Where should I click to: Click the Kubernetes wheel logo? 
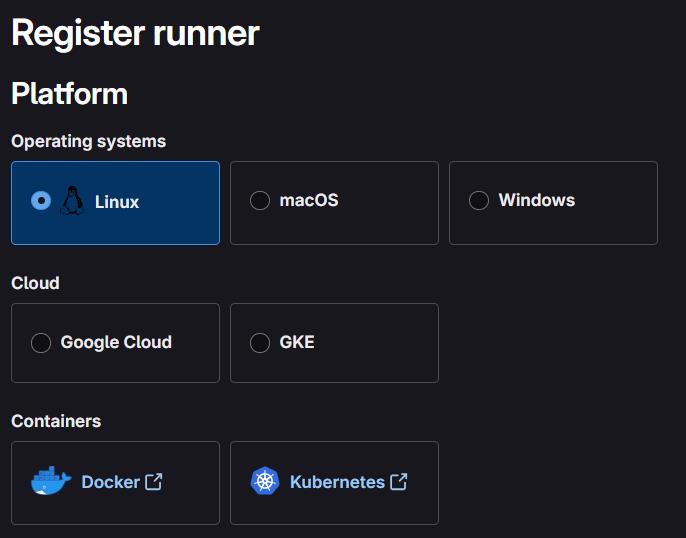click(264, 482)
